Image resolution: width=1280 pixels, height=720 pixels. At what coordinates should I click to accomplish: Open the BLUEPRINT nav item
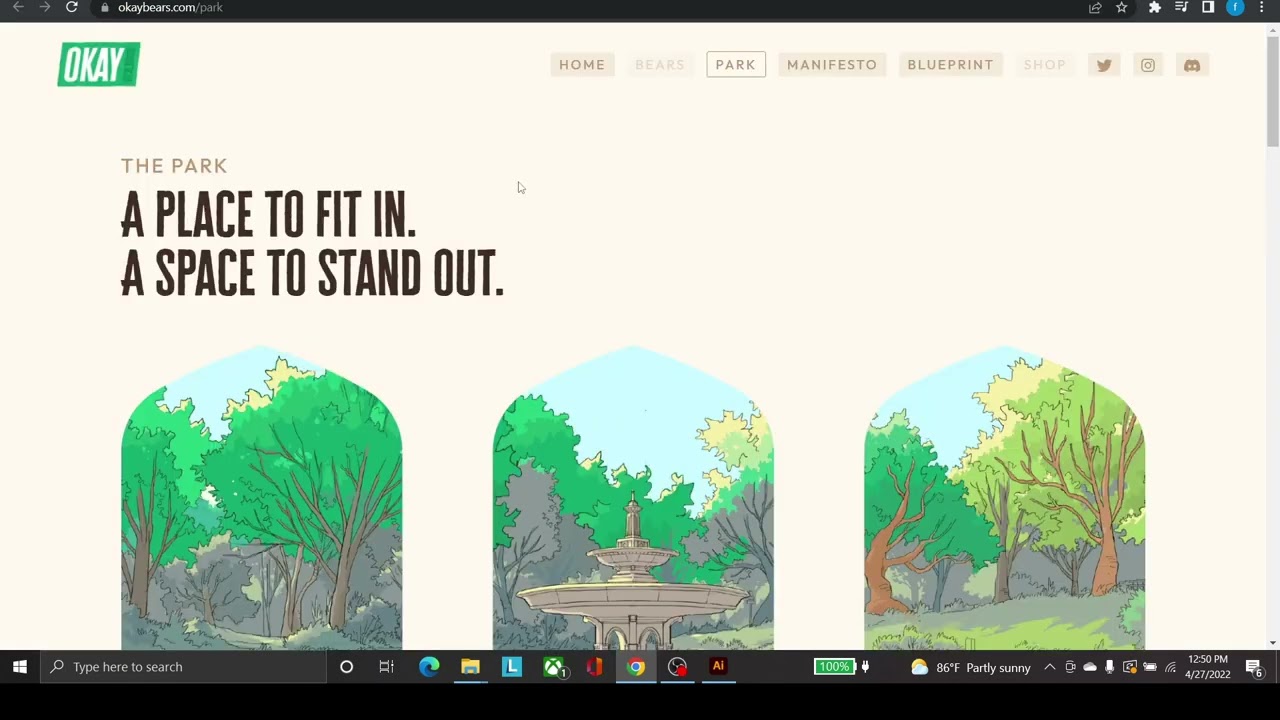pos(950,65)
